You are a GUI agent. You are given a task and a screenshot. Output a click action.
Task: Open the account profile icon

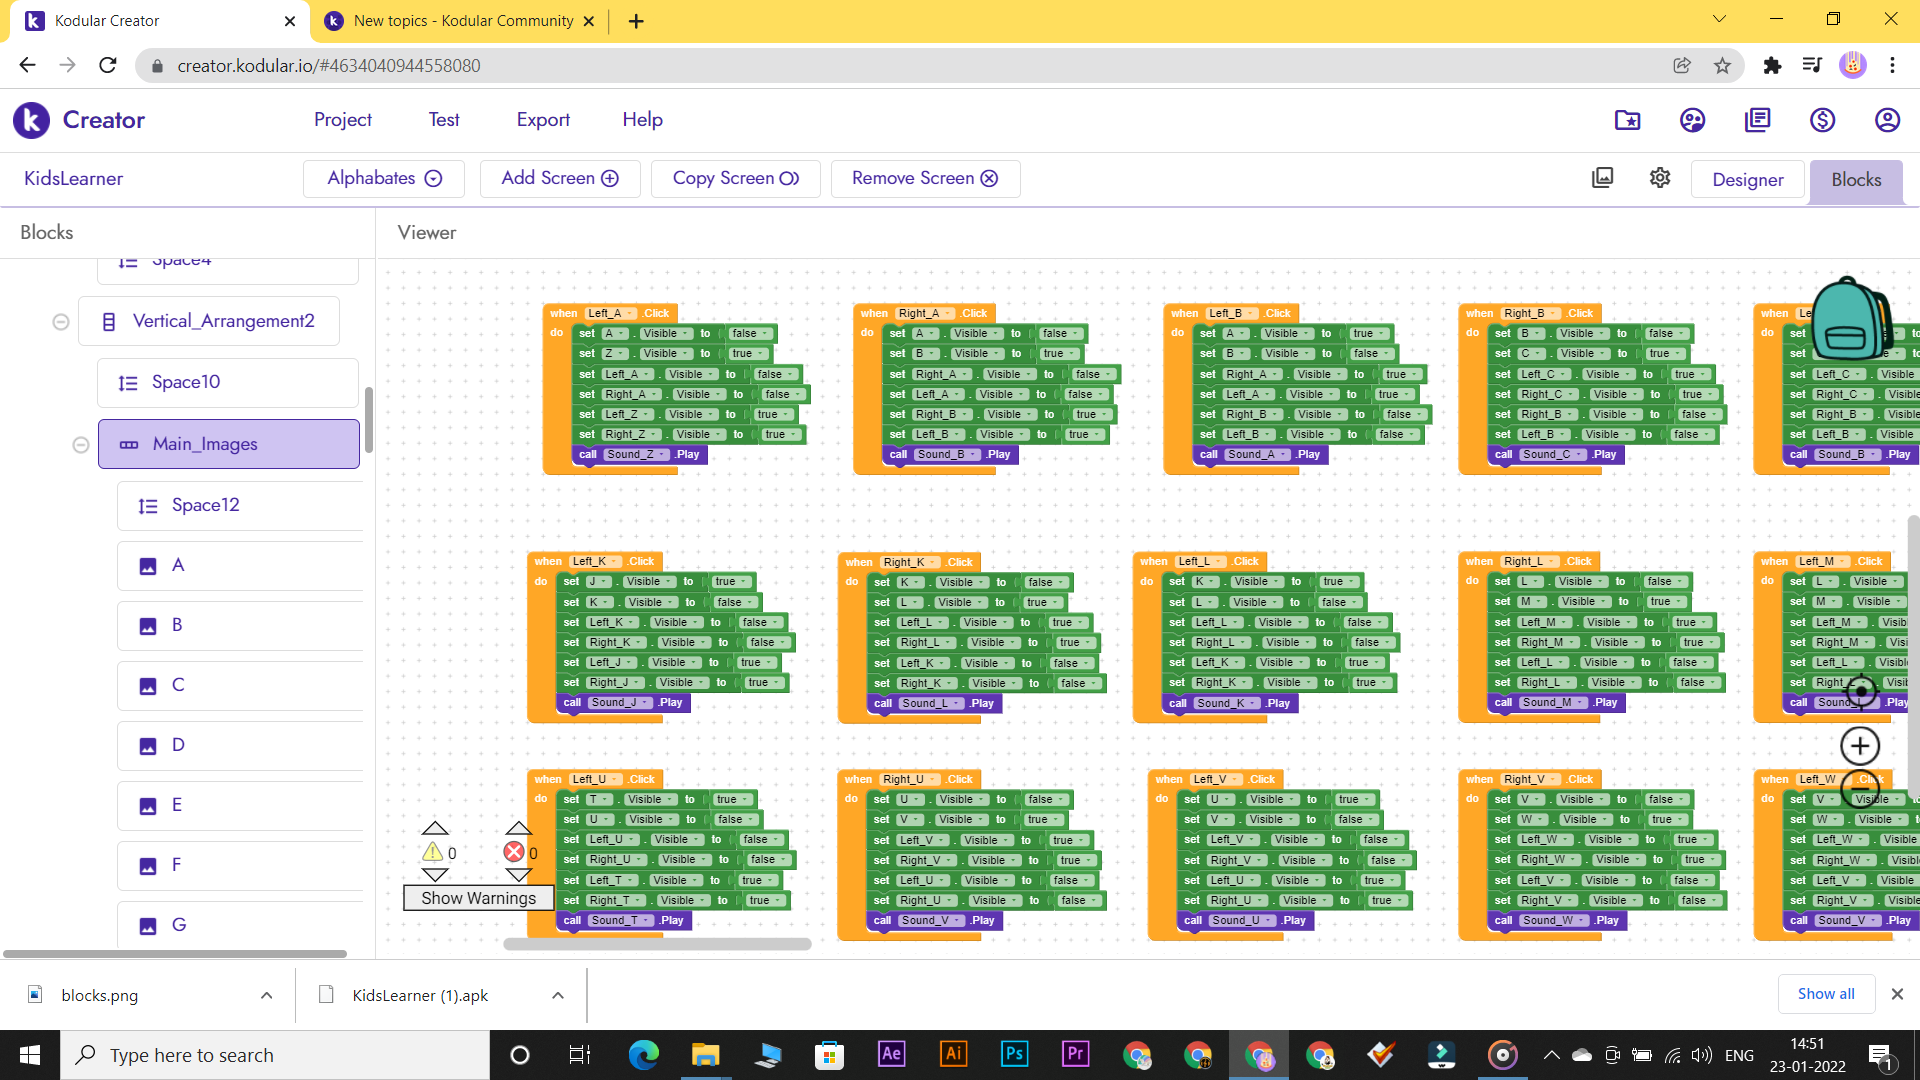click(x=1886, y=120)
